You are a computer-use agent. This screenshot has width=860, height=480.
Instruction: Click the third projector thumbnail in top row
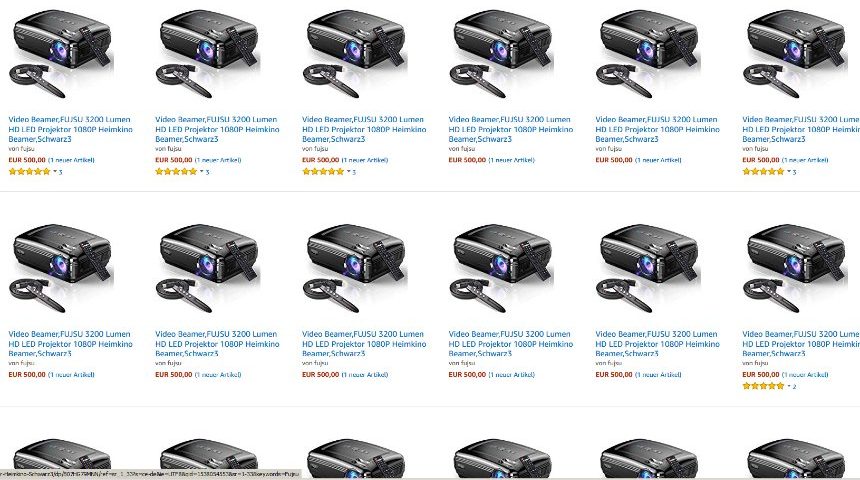pyautogui.click(x=355, y=53)
